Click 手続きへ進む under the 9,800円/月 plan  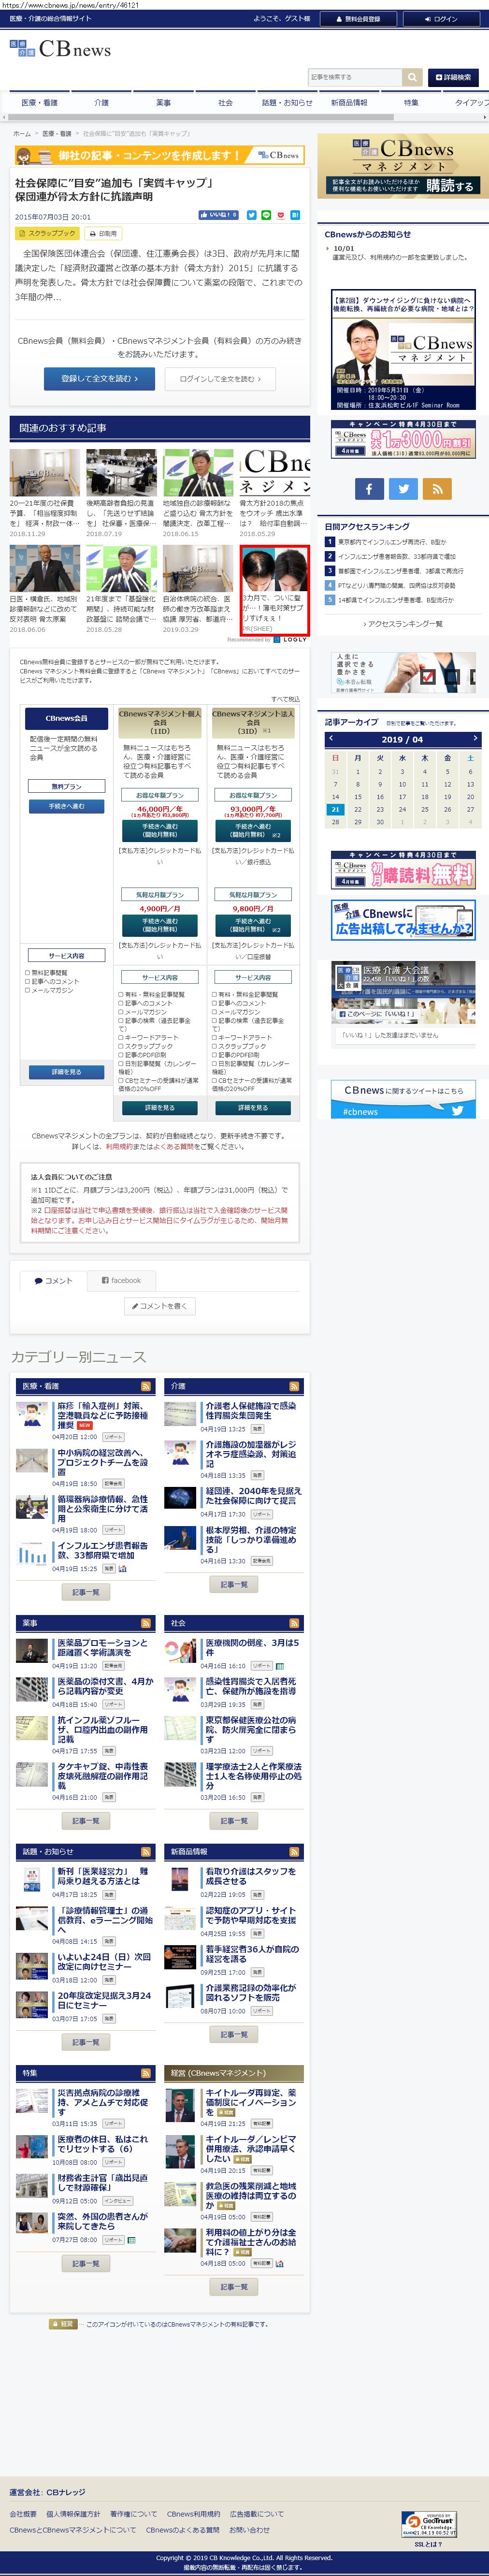[253, 925]
